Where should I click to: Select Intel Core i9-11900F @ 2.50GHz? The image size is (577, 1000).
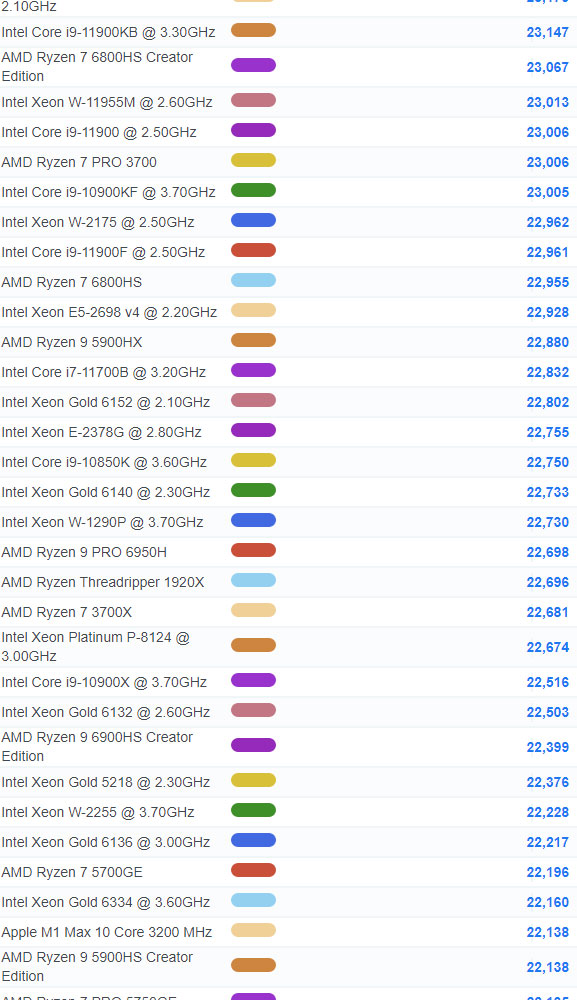(103, 252)
